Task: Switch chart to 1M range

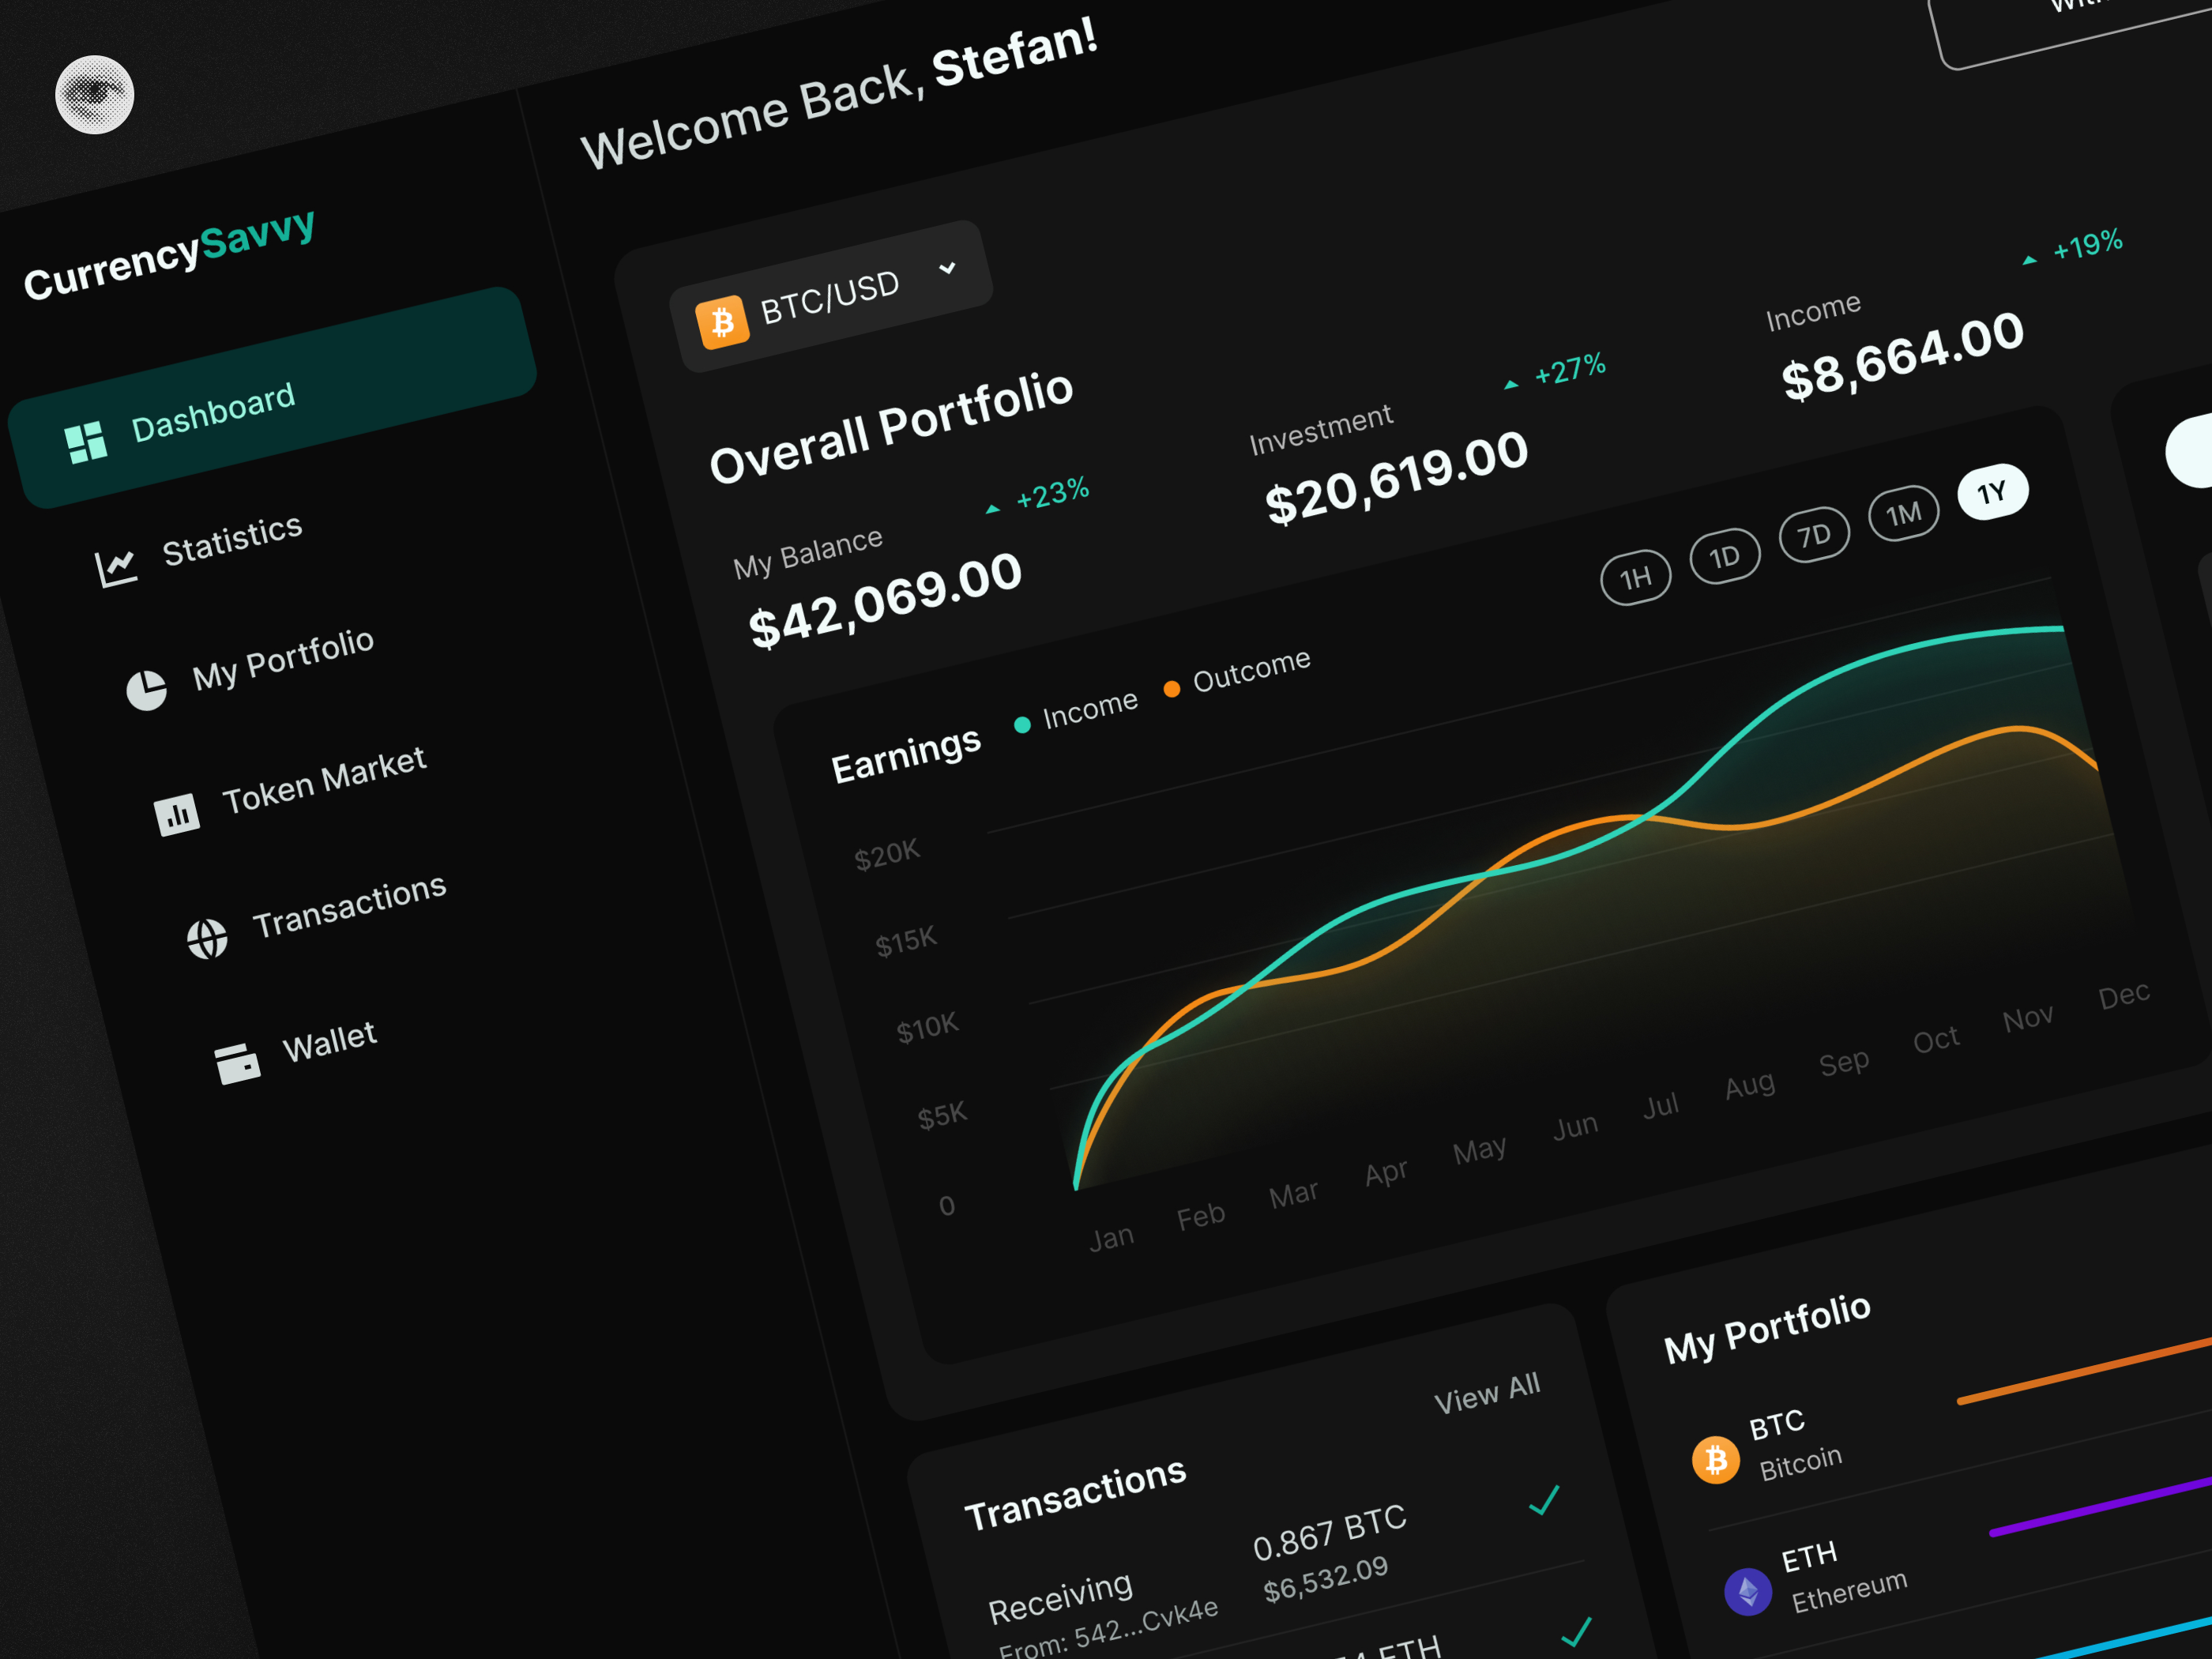Action: point(1904,513)
